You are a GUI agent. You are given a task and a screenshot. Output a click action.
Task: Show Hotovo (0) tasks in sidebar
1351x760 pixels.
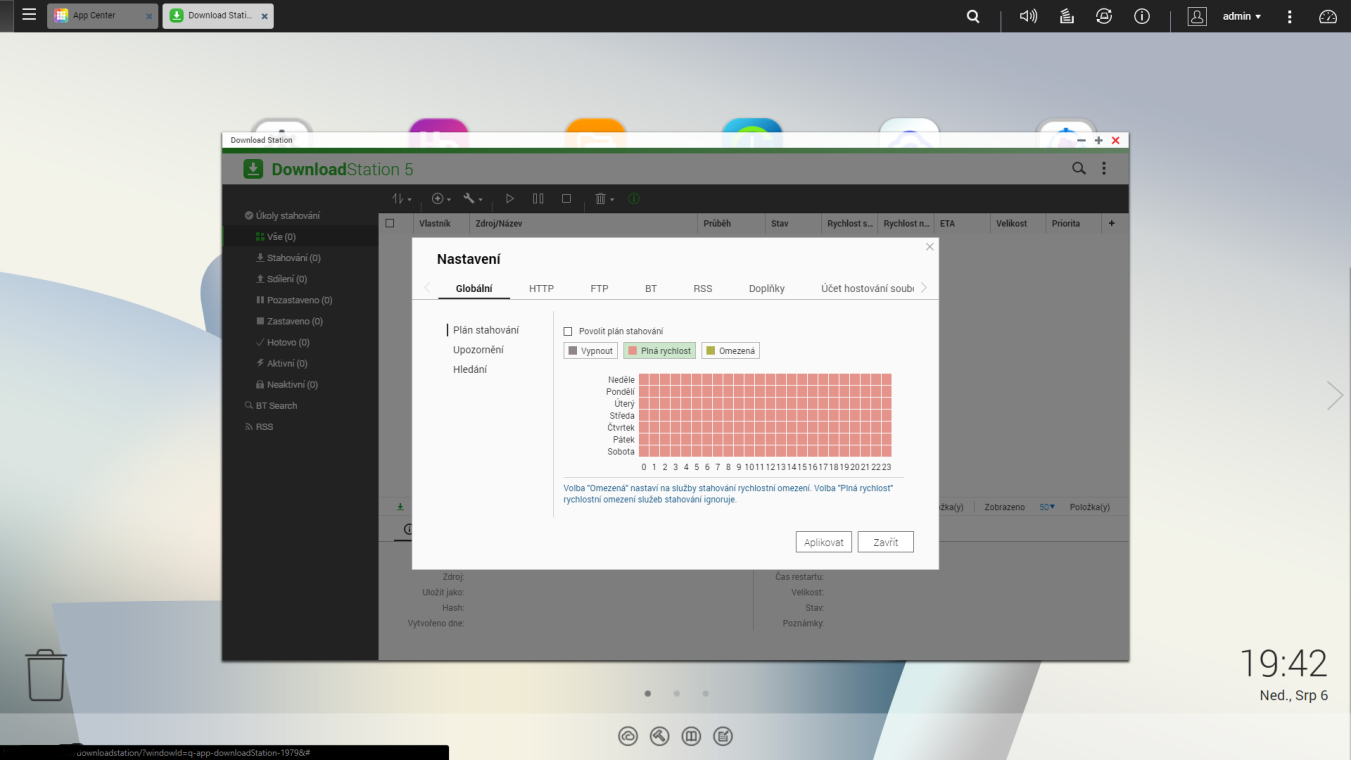pyautogui.click(x=281, y=343)
